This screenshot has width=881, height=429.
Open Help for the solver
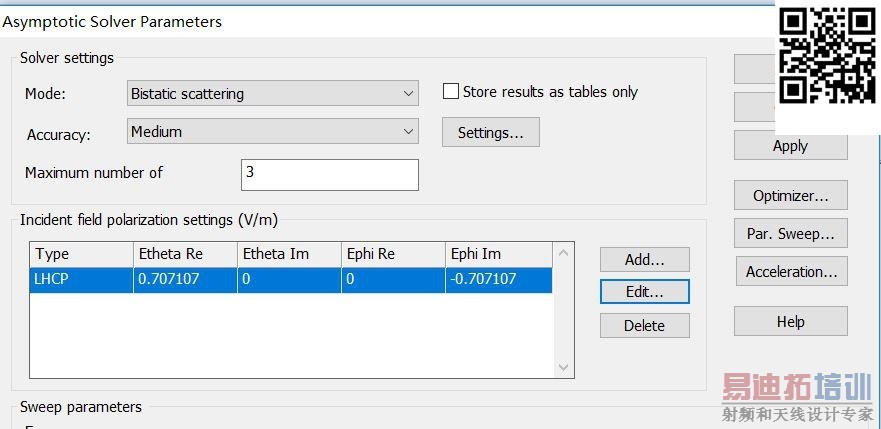pyautogui.click(x=790, y=321)
